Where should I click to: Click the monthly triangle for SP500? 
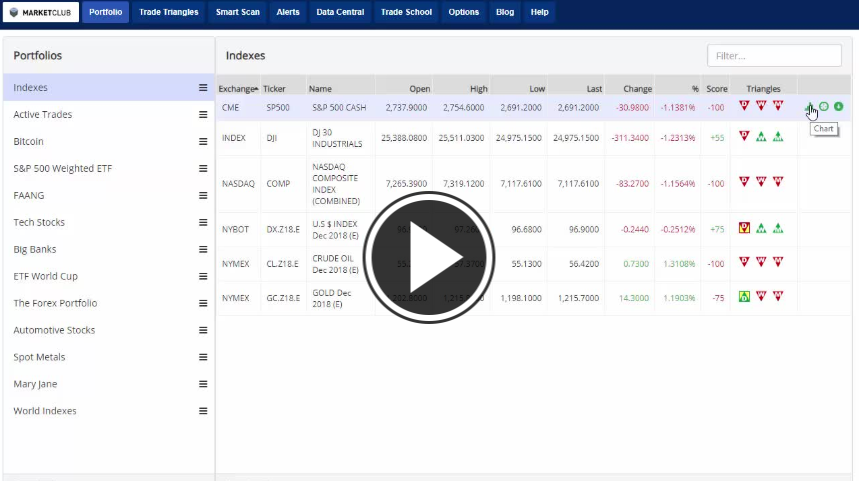778,105
